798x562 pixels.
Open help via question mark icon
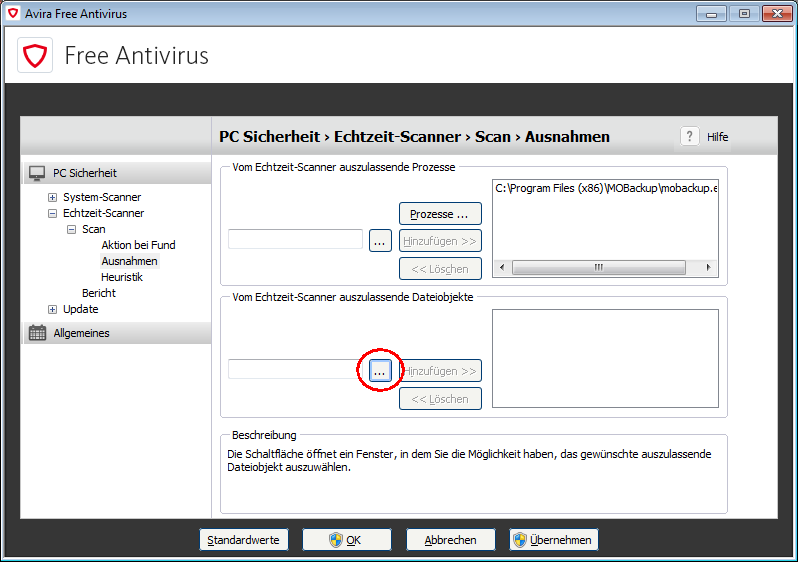point(690,137)
